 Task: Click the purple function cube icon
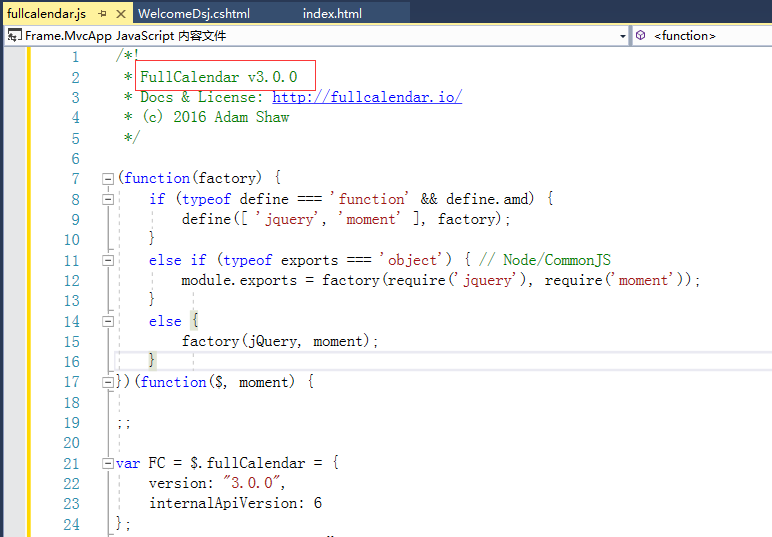[641, 35]
